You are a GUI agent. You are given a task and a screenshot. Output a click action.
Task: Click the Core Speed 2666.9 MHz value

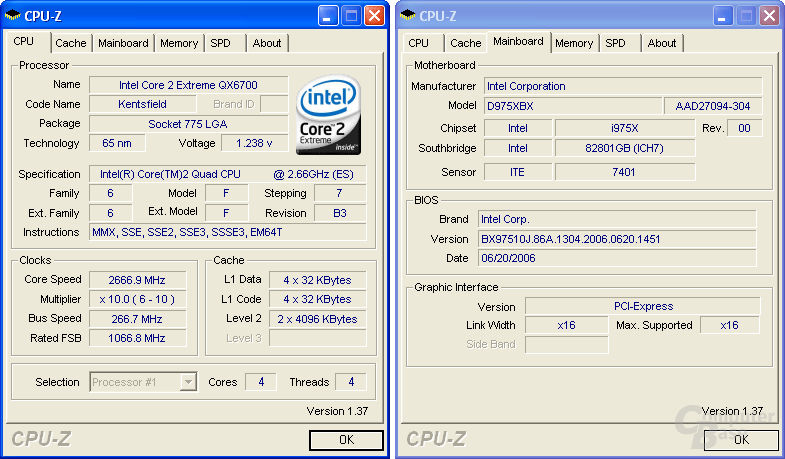(137, 280)
